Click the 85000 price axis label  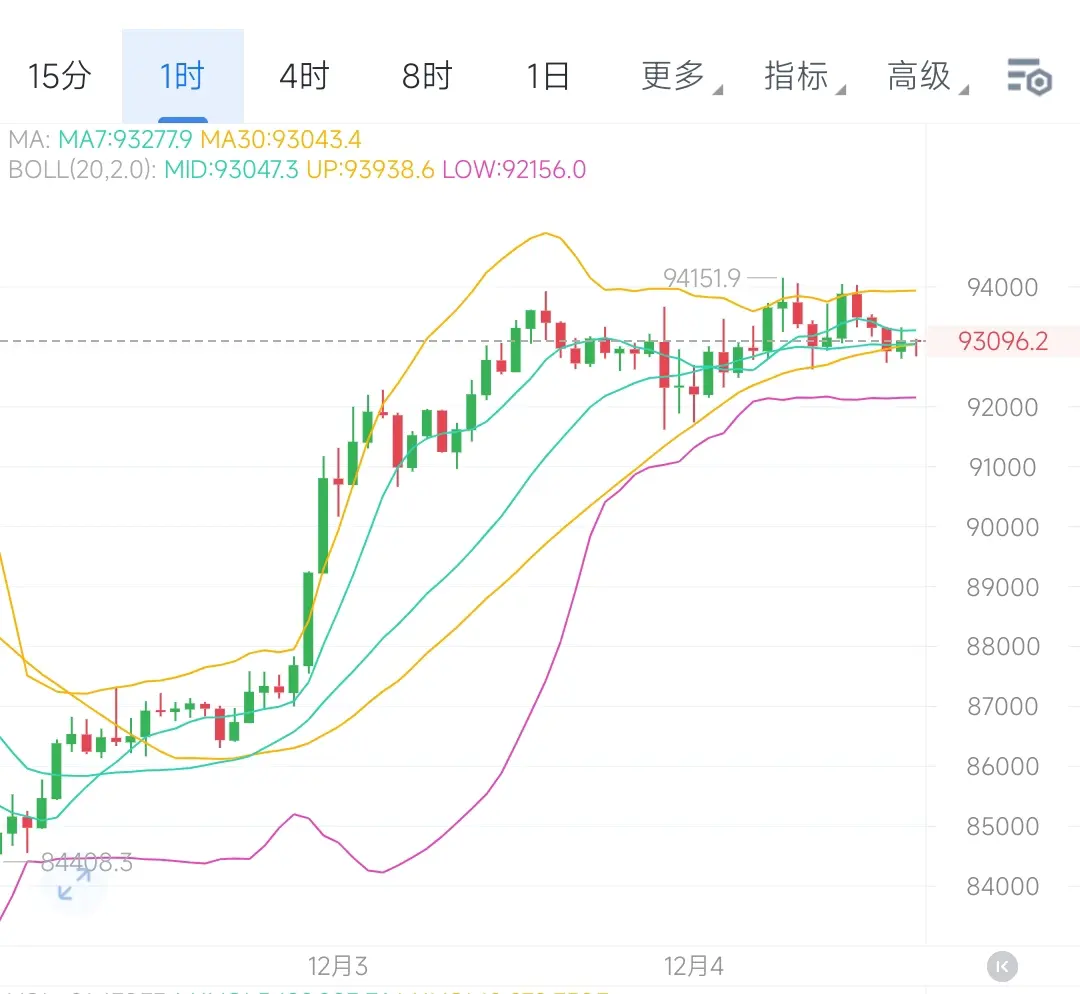click(1003, 827)
